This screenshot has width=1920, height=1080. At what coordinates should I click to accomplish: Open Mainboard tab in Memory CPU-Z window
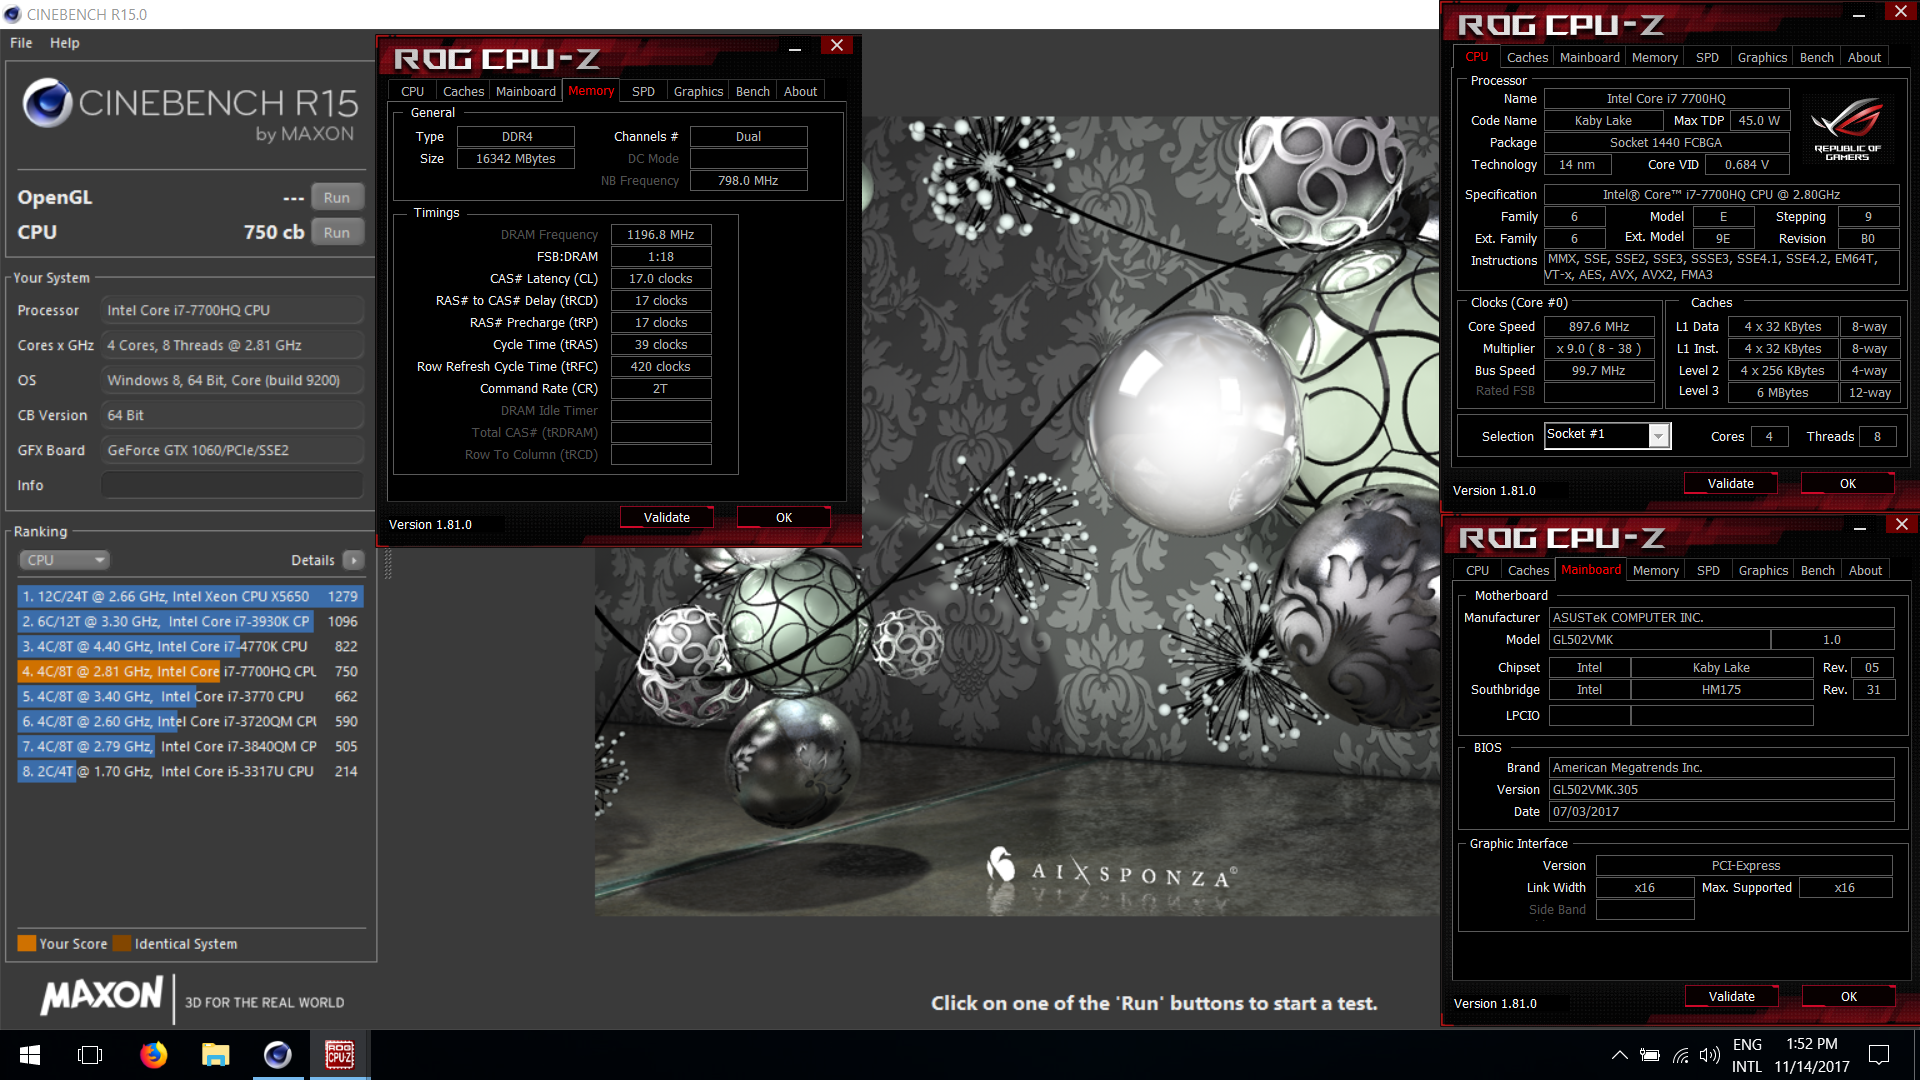(525, 91)
